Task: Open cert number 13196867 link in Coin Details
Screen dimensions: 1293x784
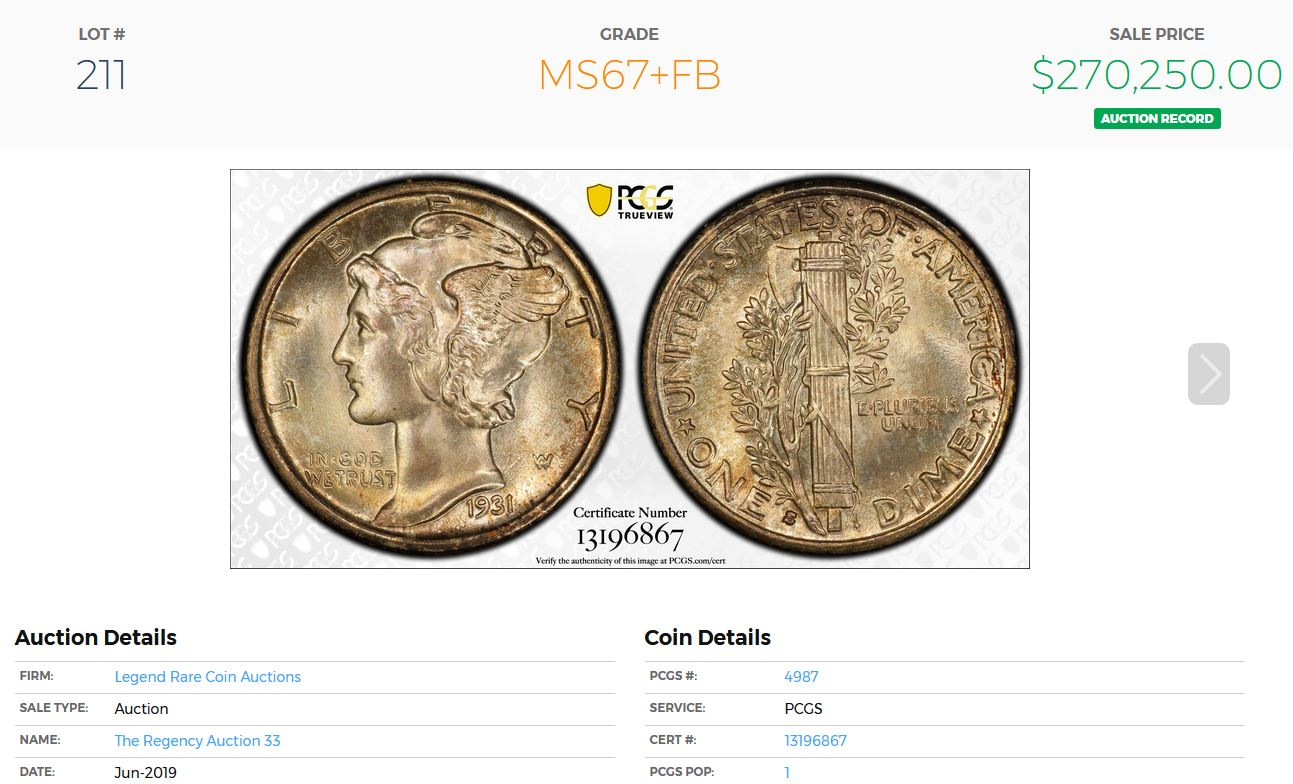Action: (815, 741)
